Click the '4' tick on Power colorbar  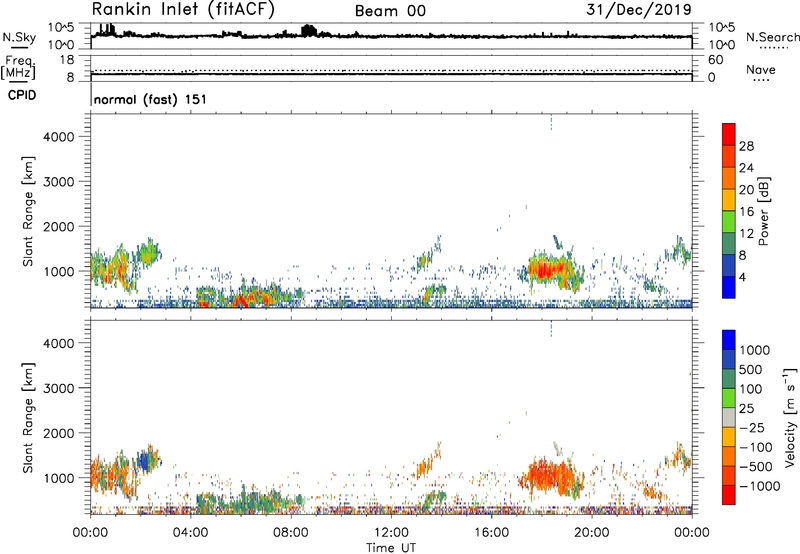tap(743, 277)
